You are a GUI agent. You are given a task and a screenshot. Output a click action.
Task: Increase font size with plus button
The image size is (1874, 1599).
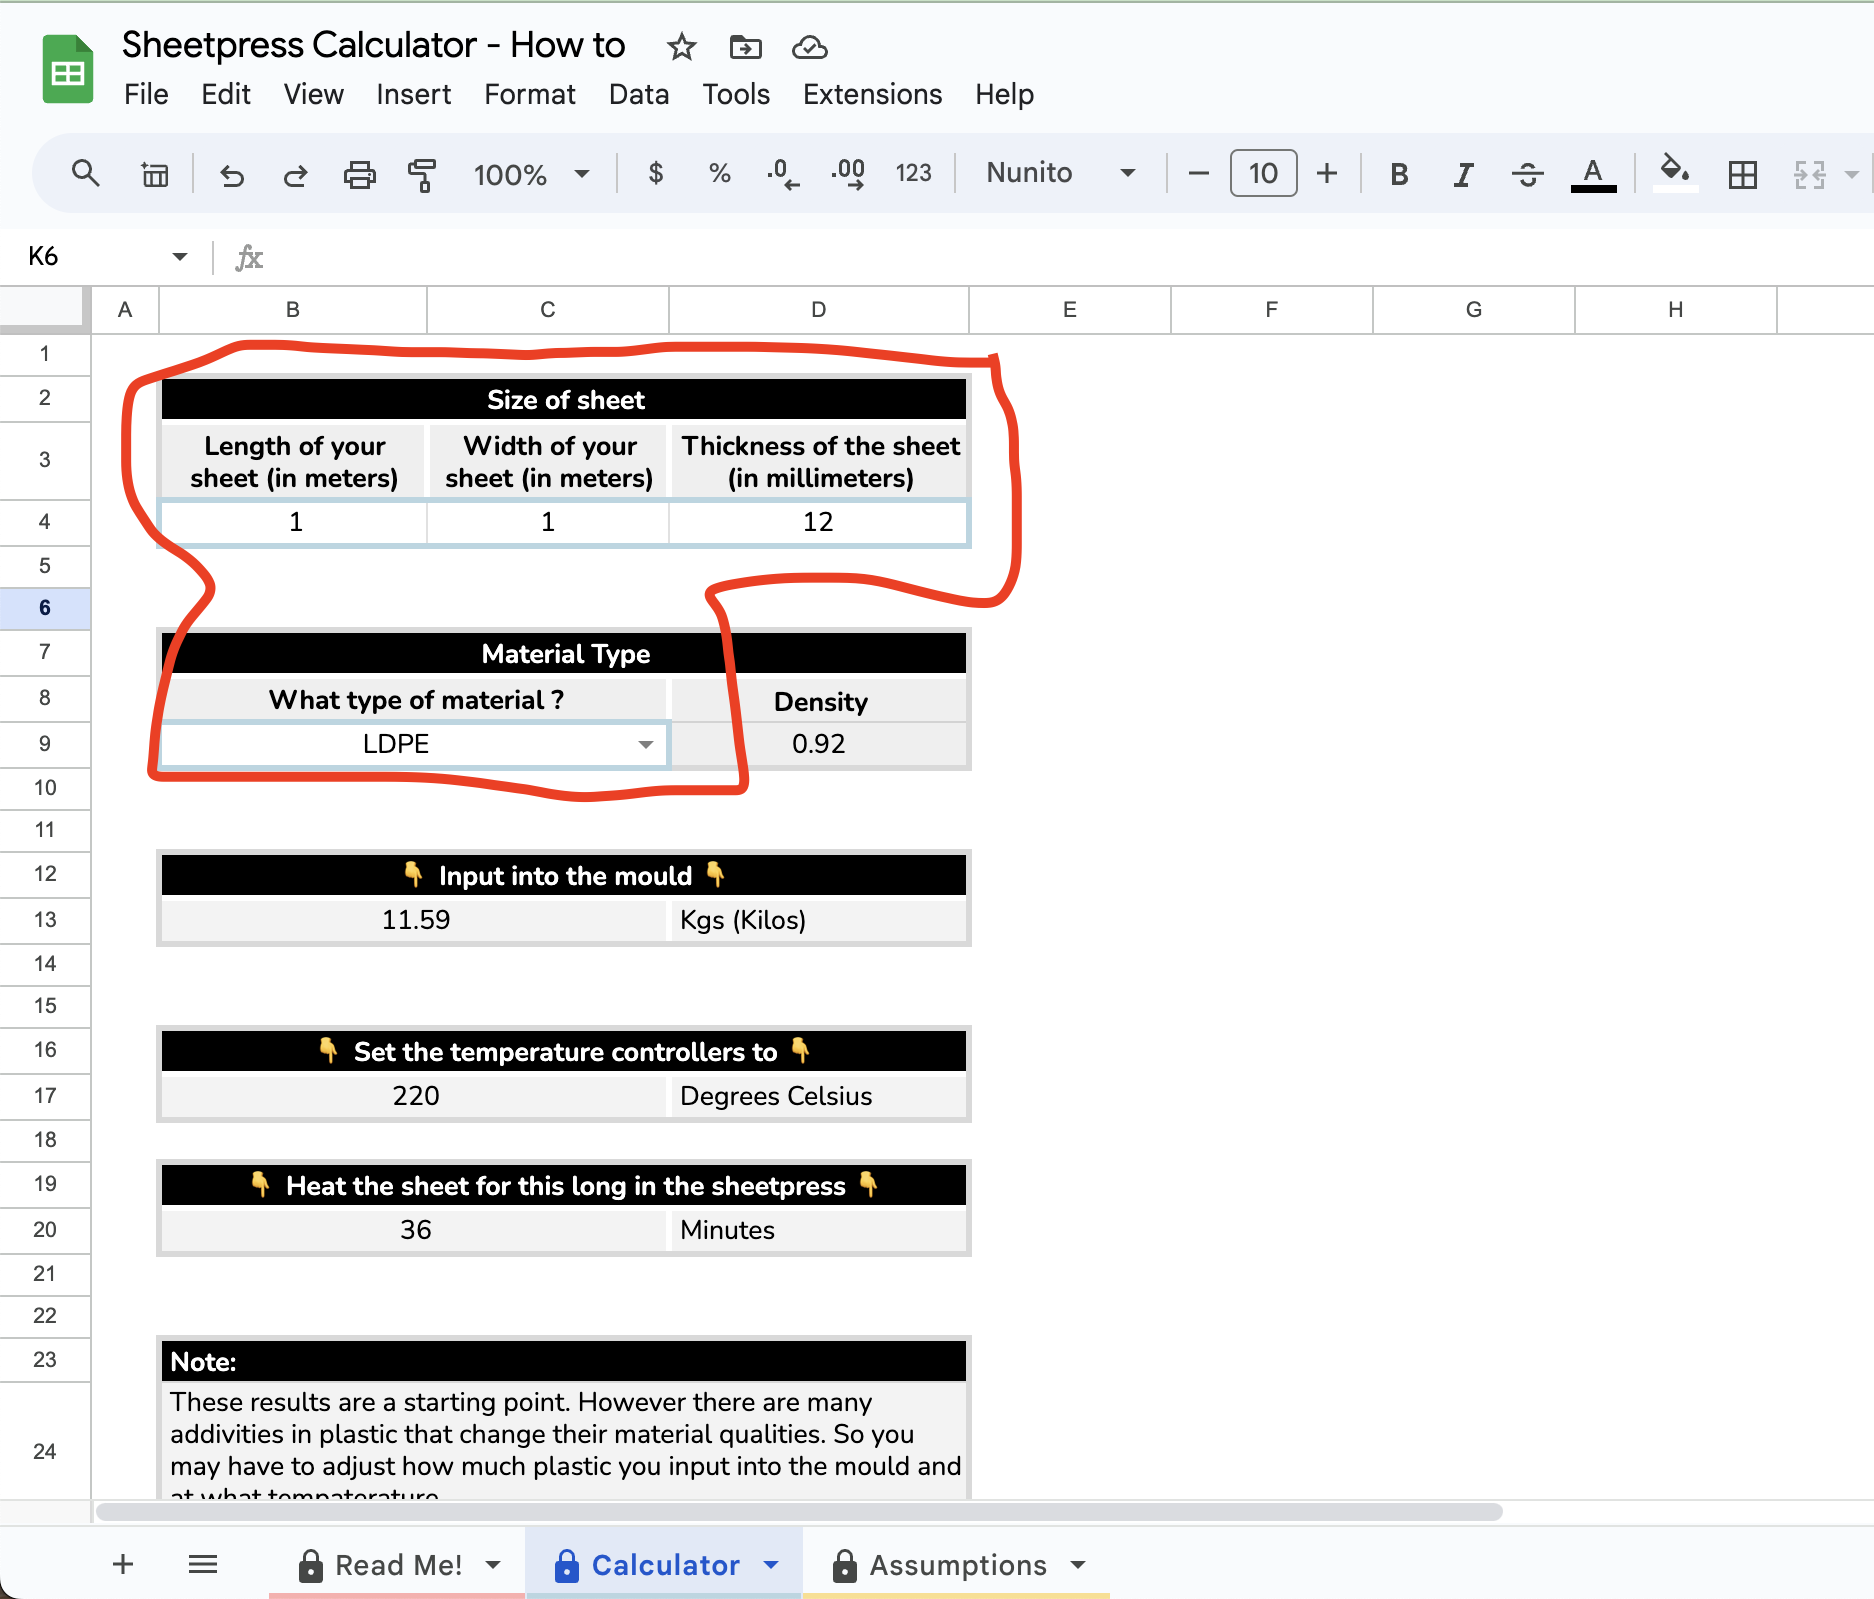click(1327, 174)
